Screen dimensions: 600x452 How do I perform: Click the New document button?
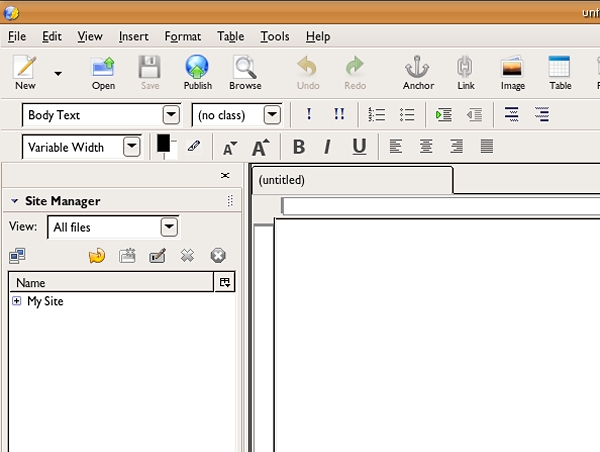(x=25, y=72)
